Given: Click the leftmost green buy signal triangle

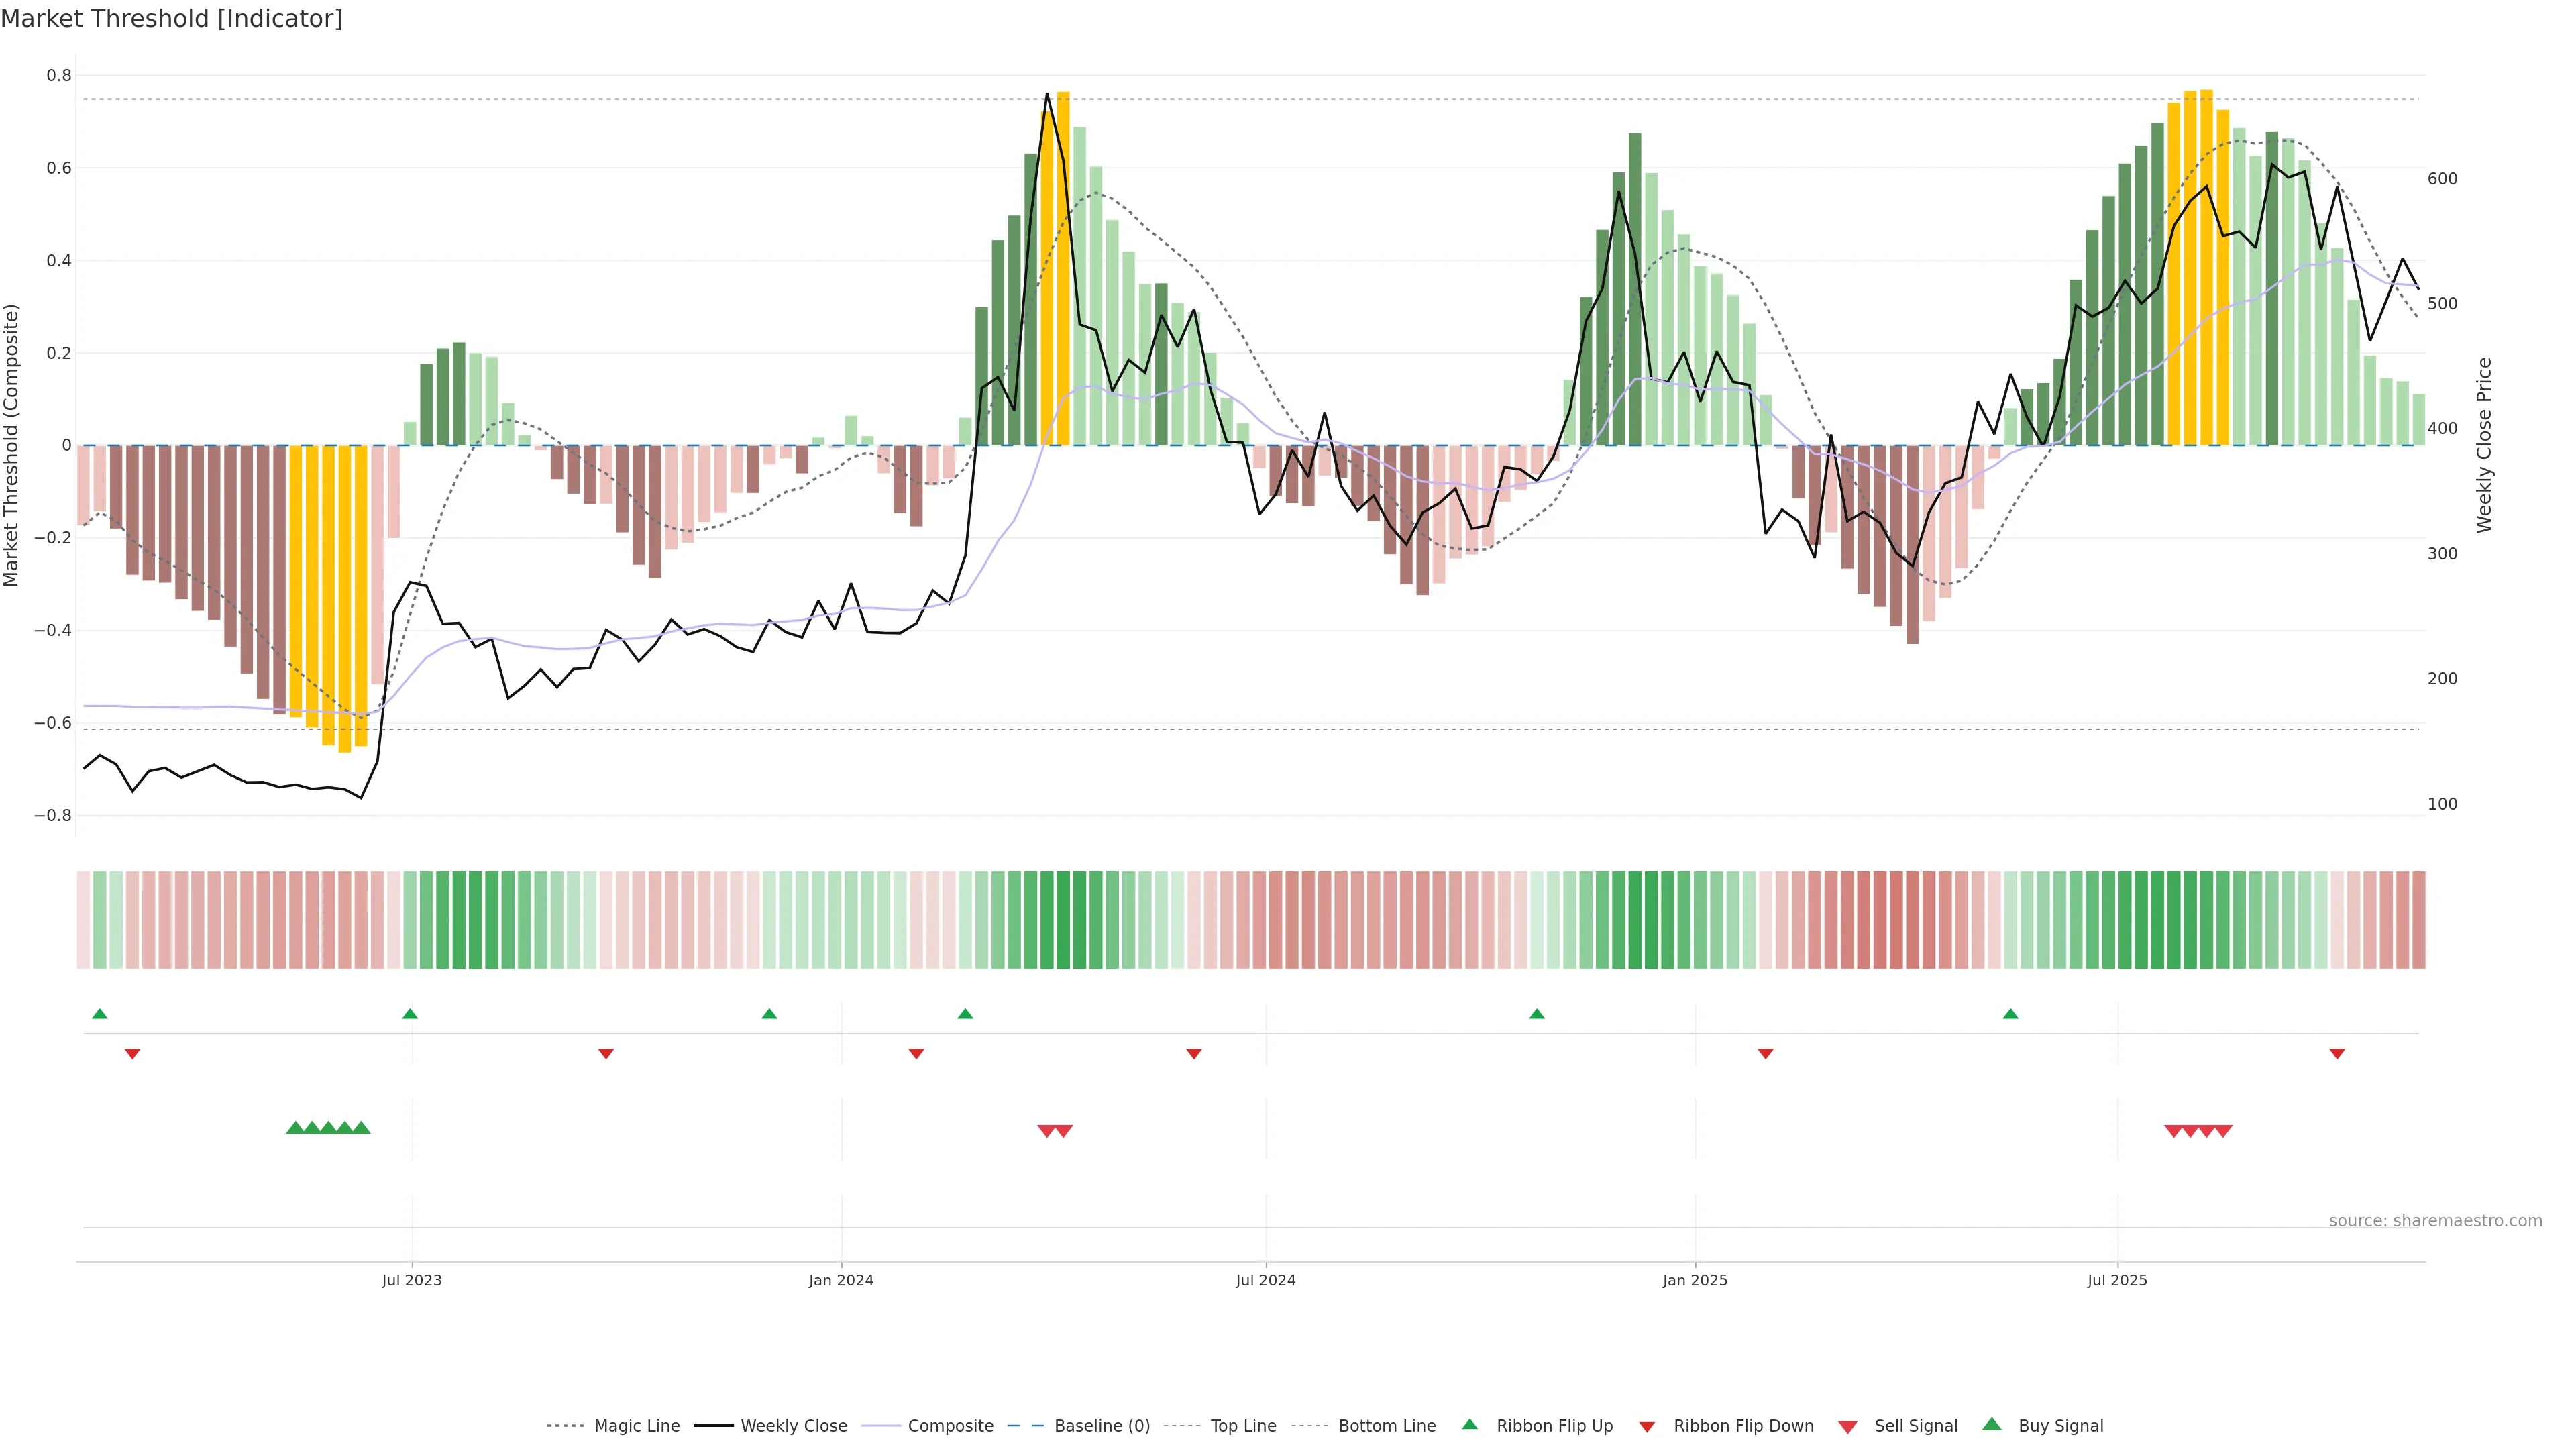Looking at the screenshot, I should tap(295, 1128).
